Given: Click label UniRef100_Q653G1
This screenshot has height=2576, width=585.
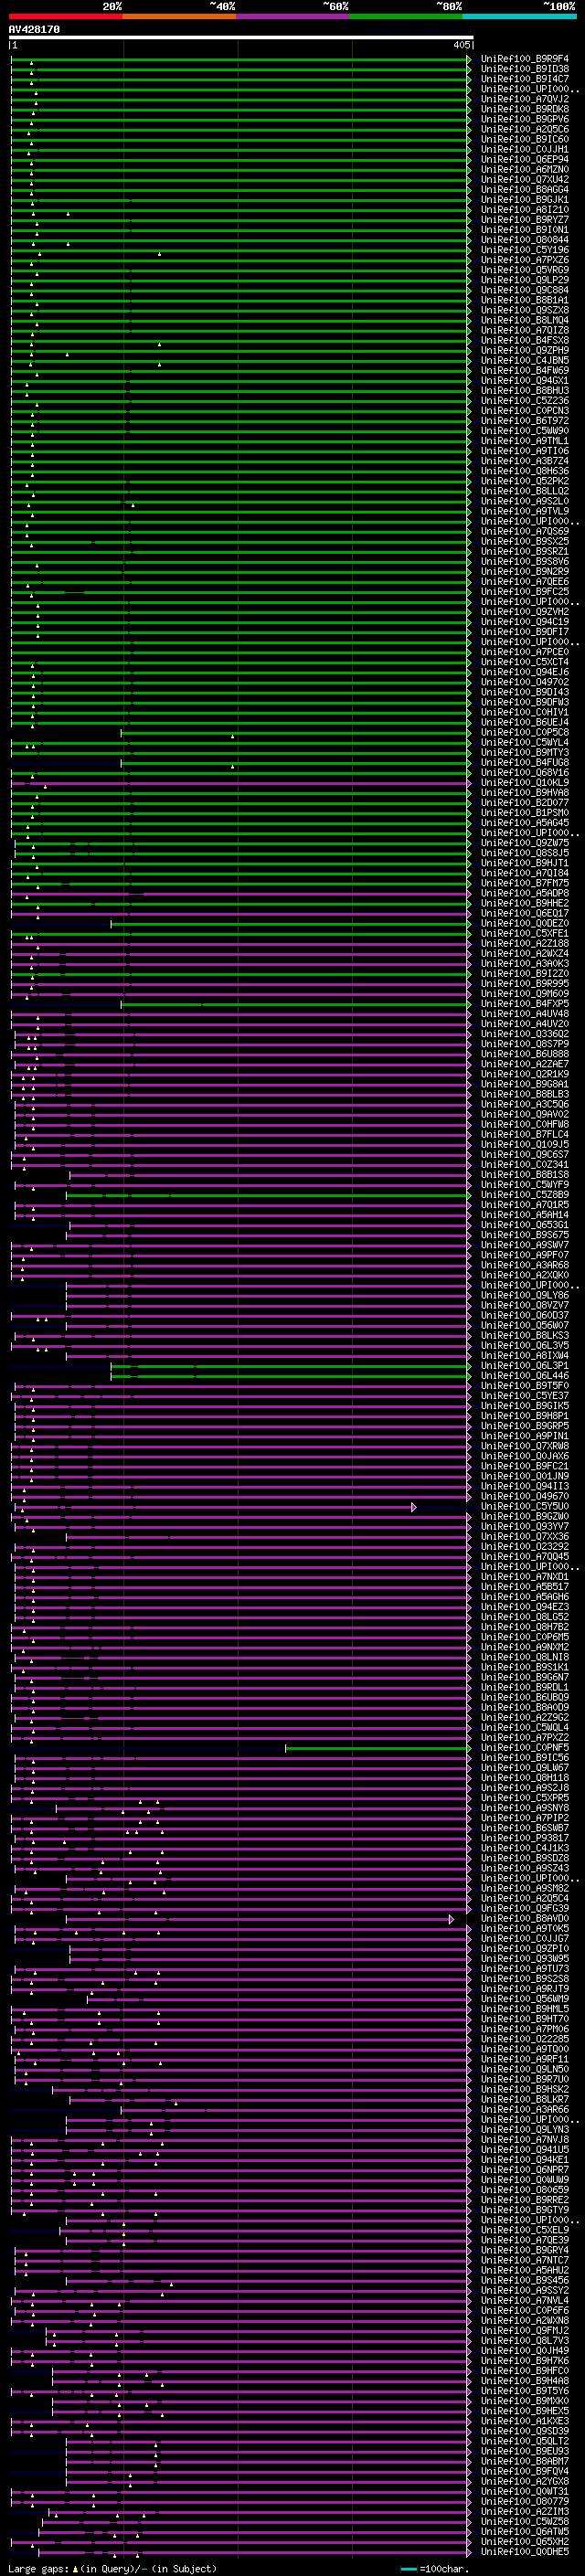Looking at the screenshot, I should (525, 1225).
